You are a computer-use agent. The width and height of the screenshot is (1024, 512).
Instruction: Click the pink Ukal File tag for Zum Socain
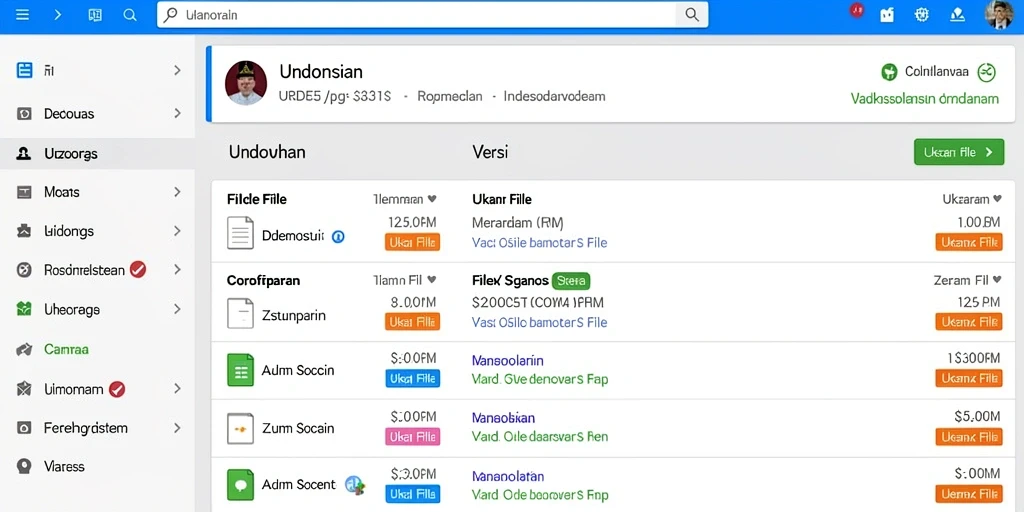pos(413,436)
